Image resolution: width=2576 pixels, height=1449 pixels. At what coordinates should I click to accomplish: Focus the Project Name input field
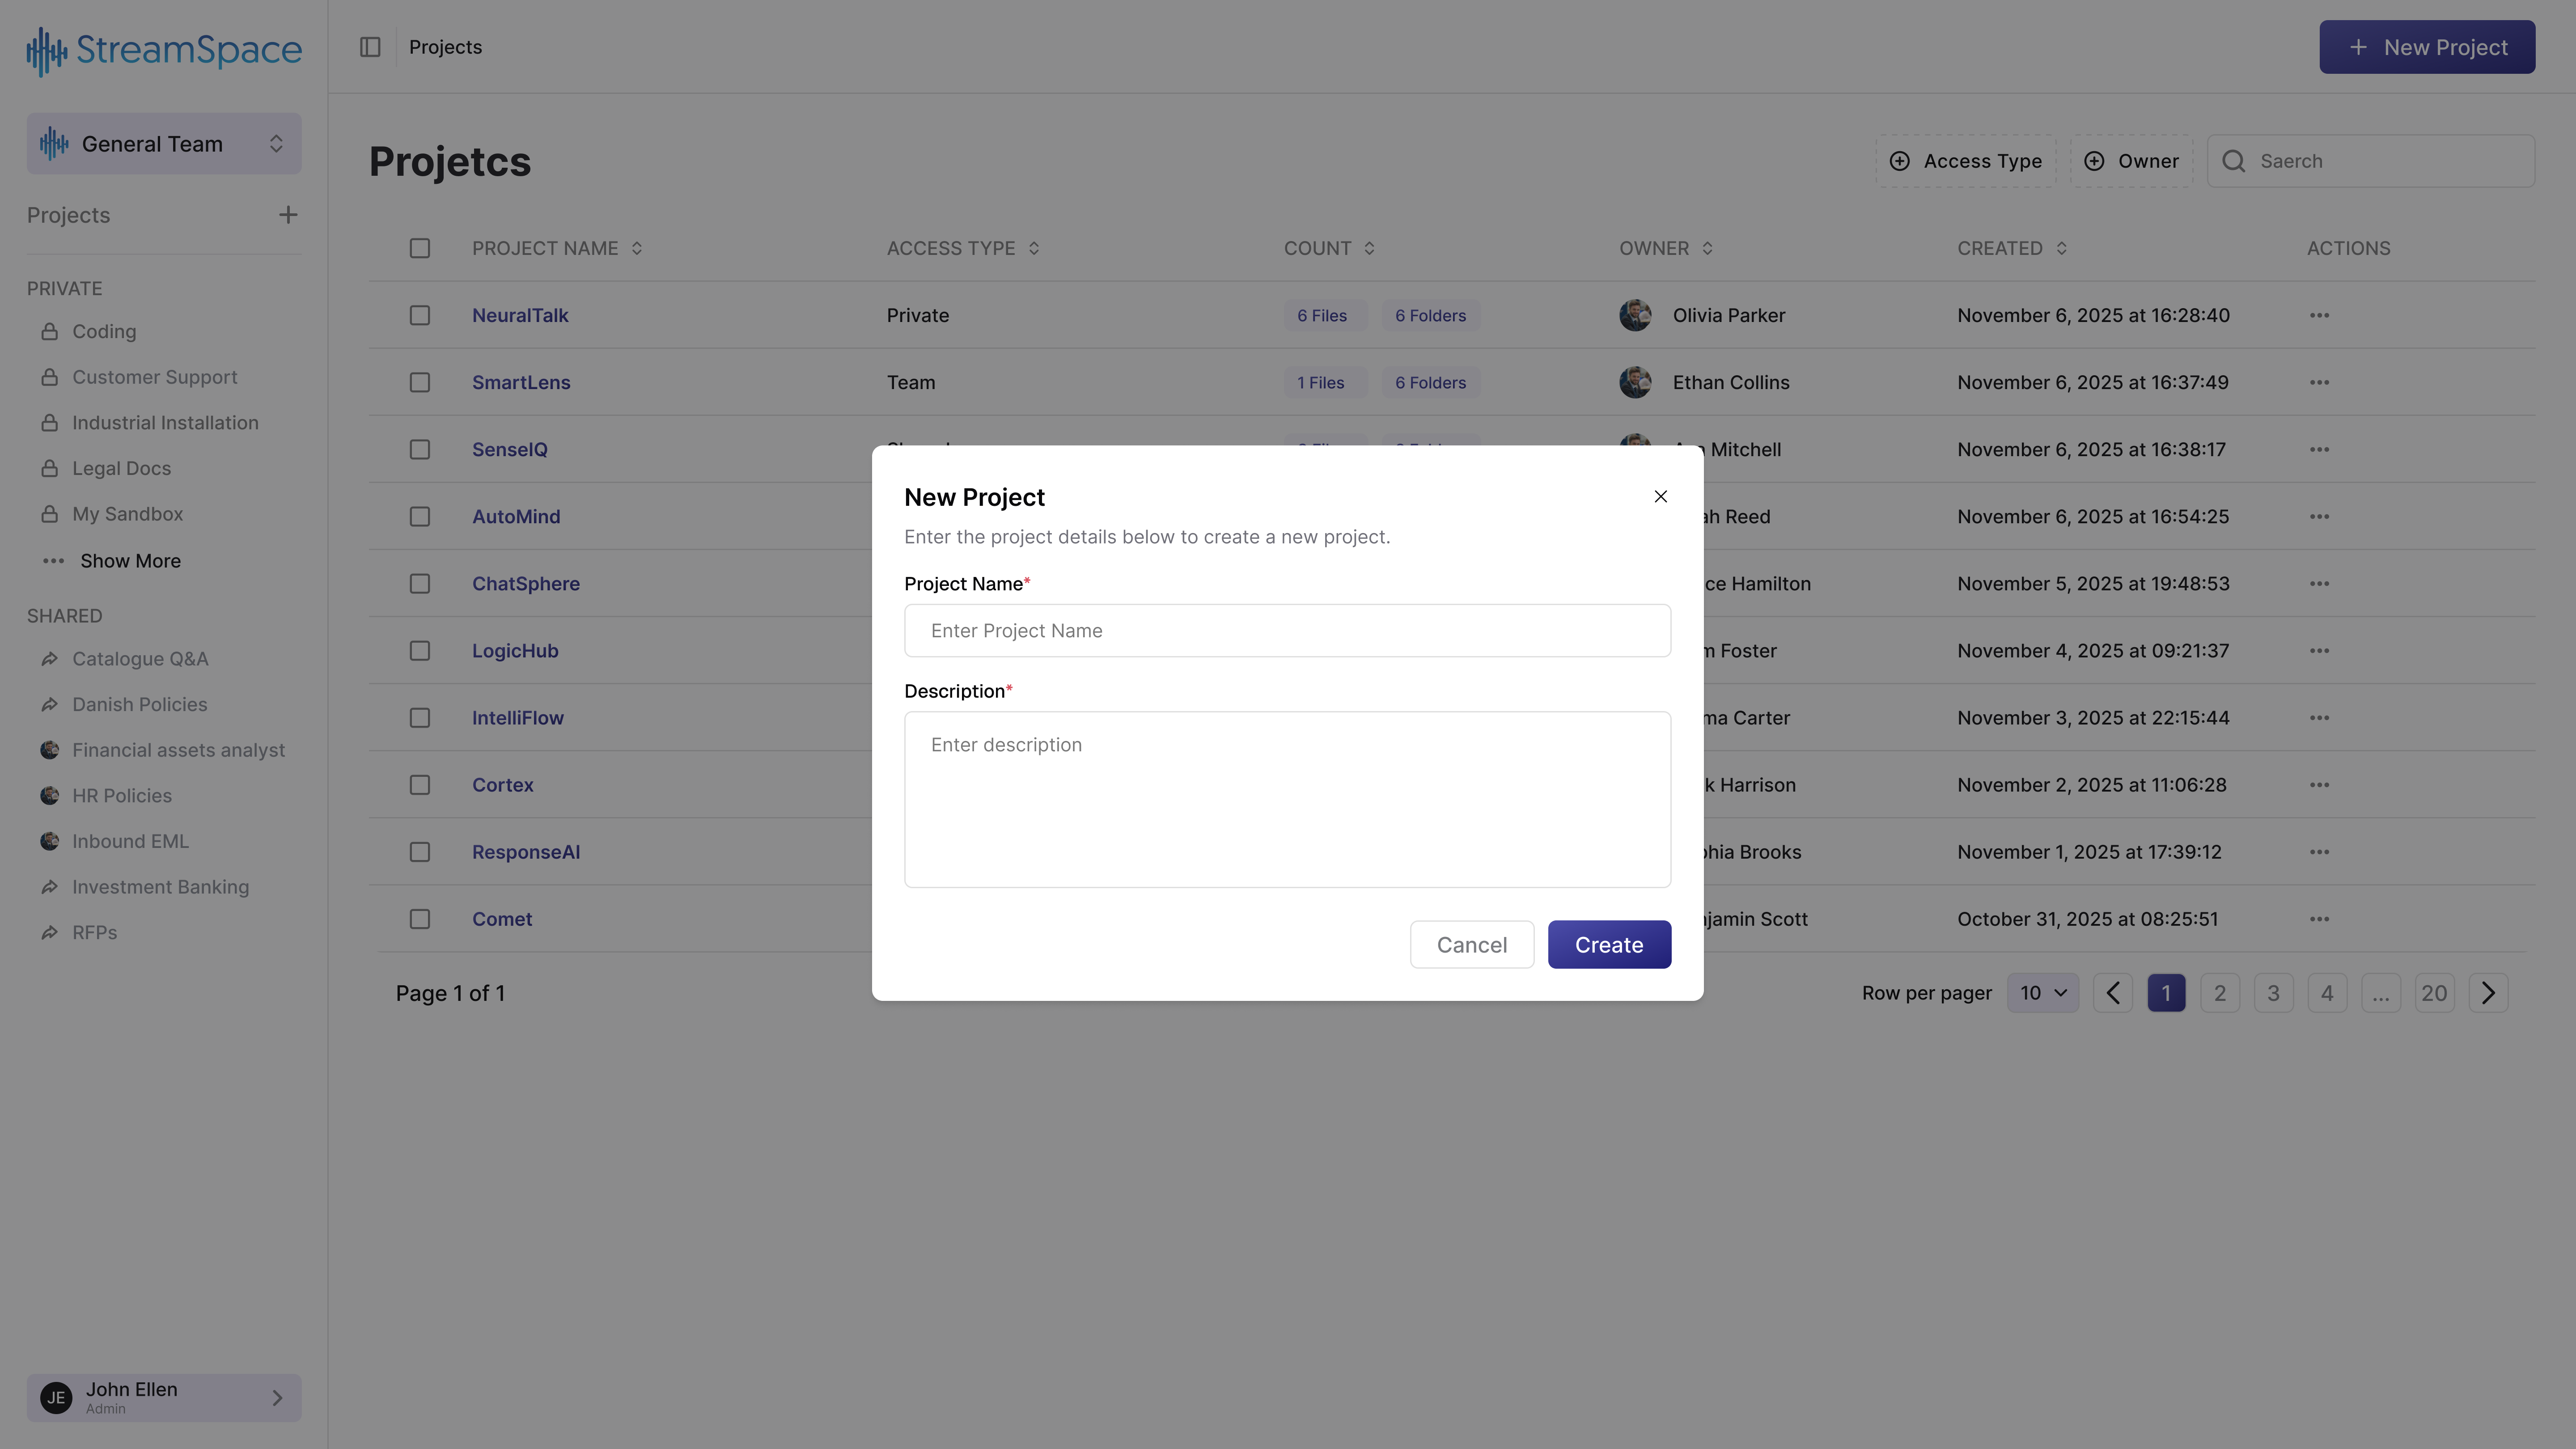coord(1287,631)
